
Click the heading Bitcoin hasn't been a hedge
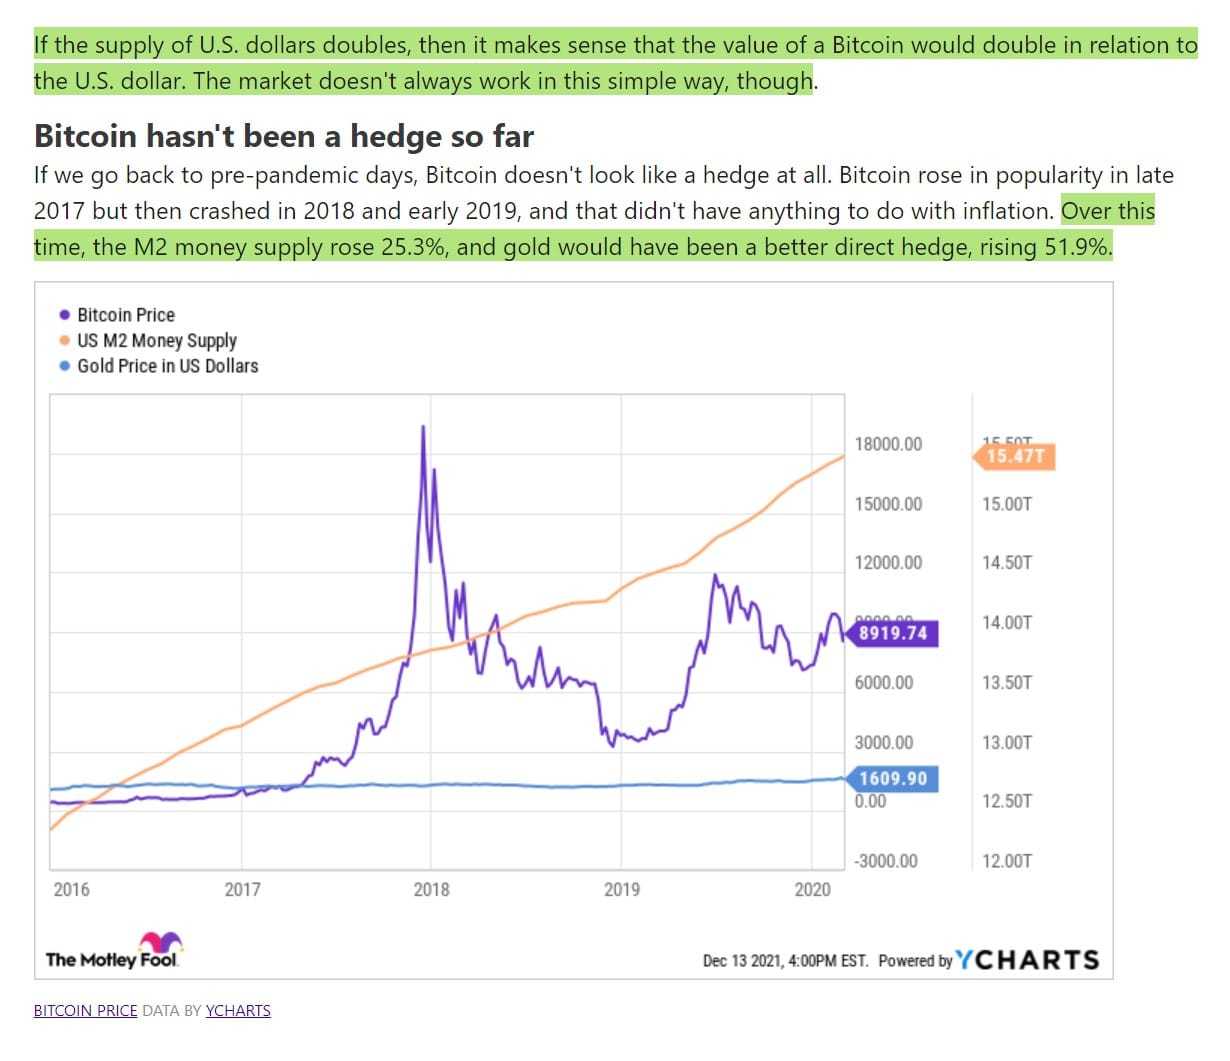(x=284, y=136)
